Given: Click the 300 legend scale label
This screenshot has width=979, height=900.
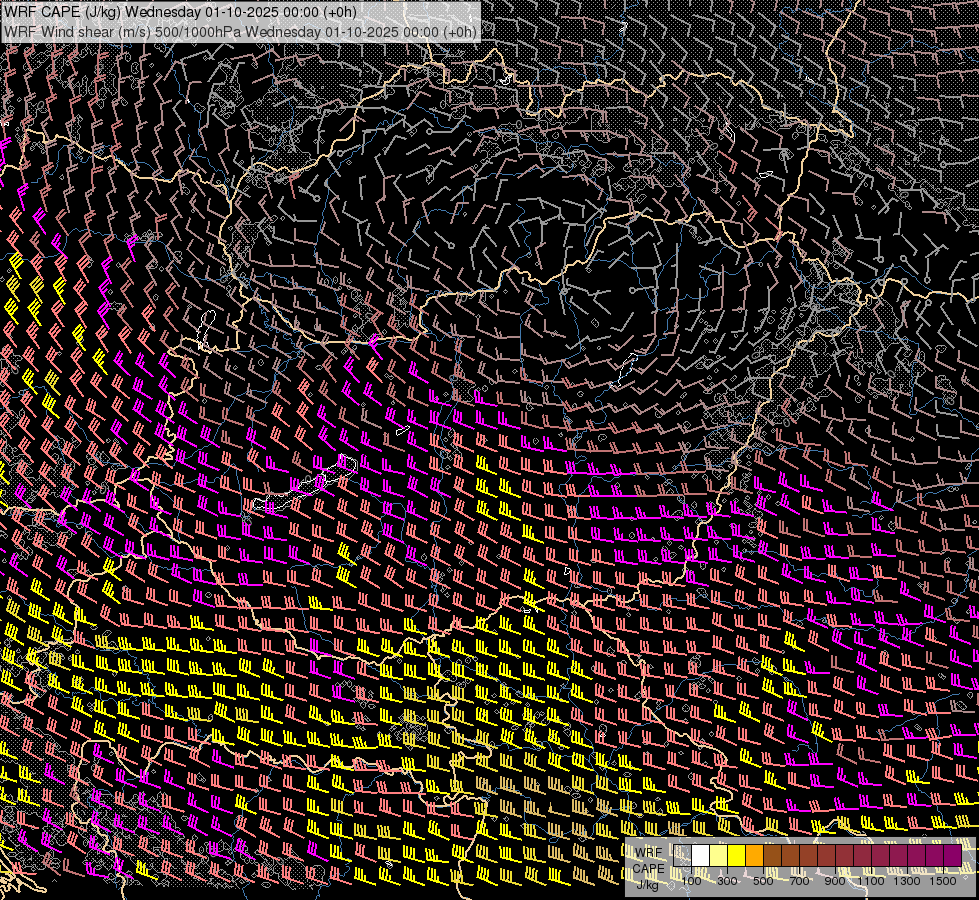Looking at the screenshot, I should [x=727, y=881].
